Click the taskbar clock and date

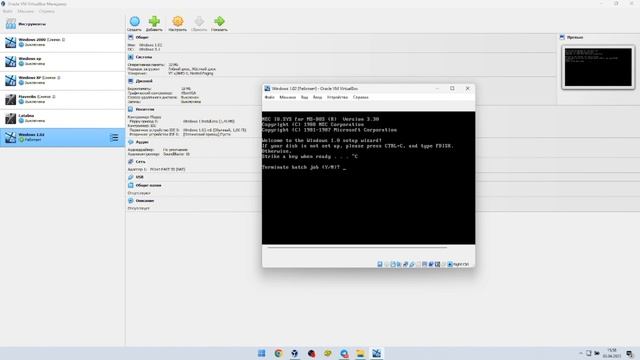[x=611, y=353]
